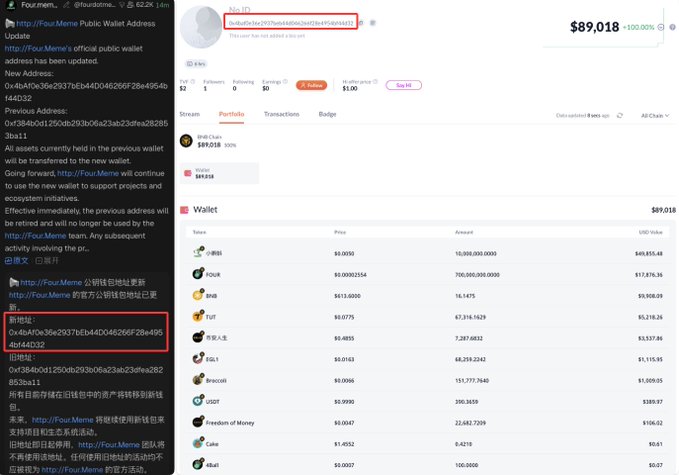Open the http://Four.Meme link before 公钥钱包地址更新
The image size is (679, 475).
[51, 282]
